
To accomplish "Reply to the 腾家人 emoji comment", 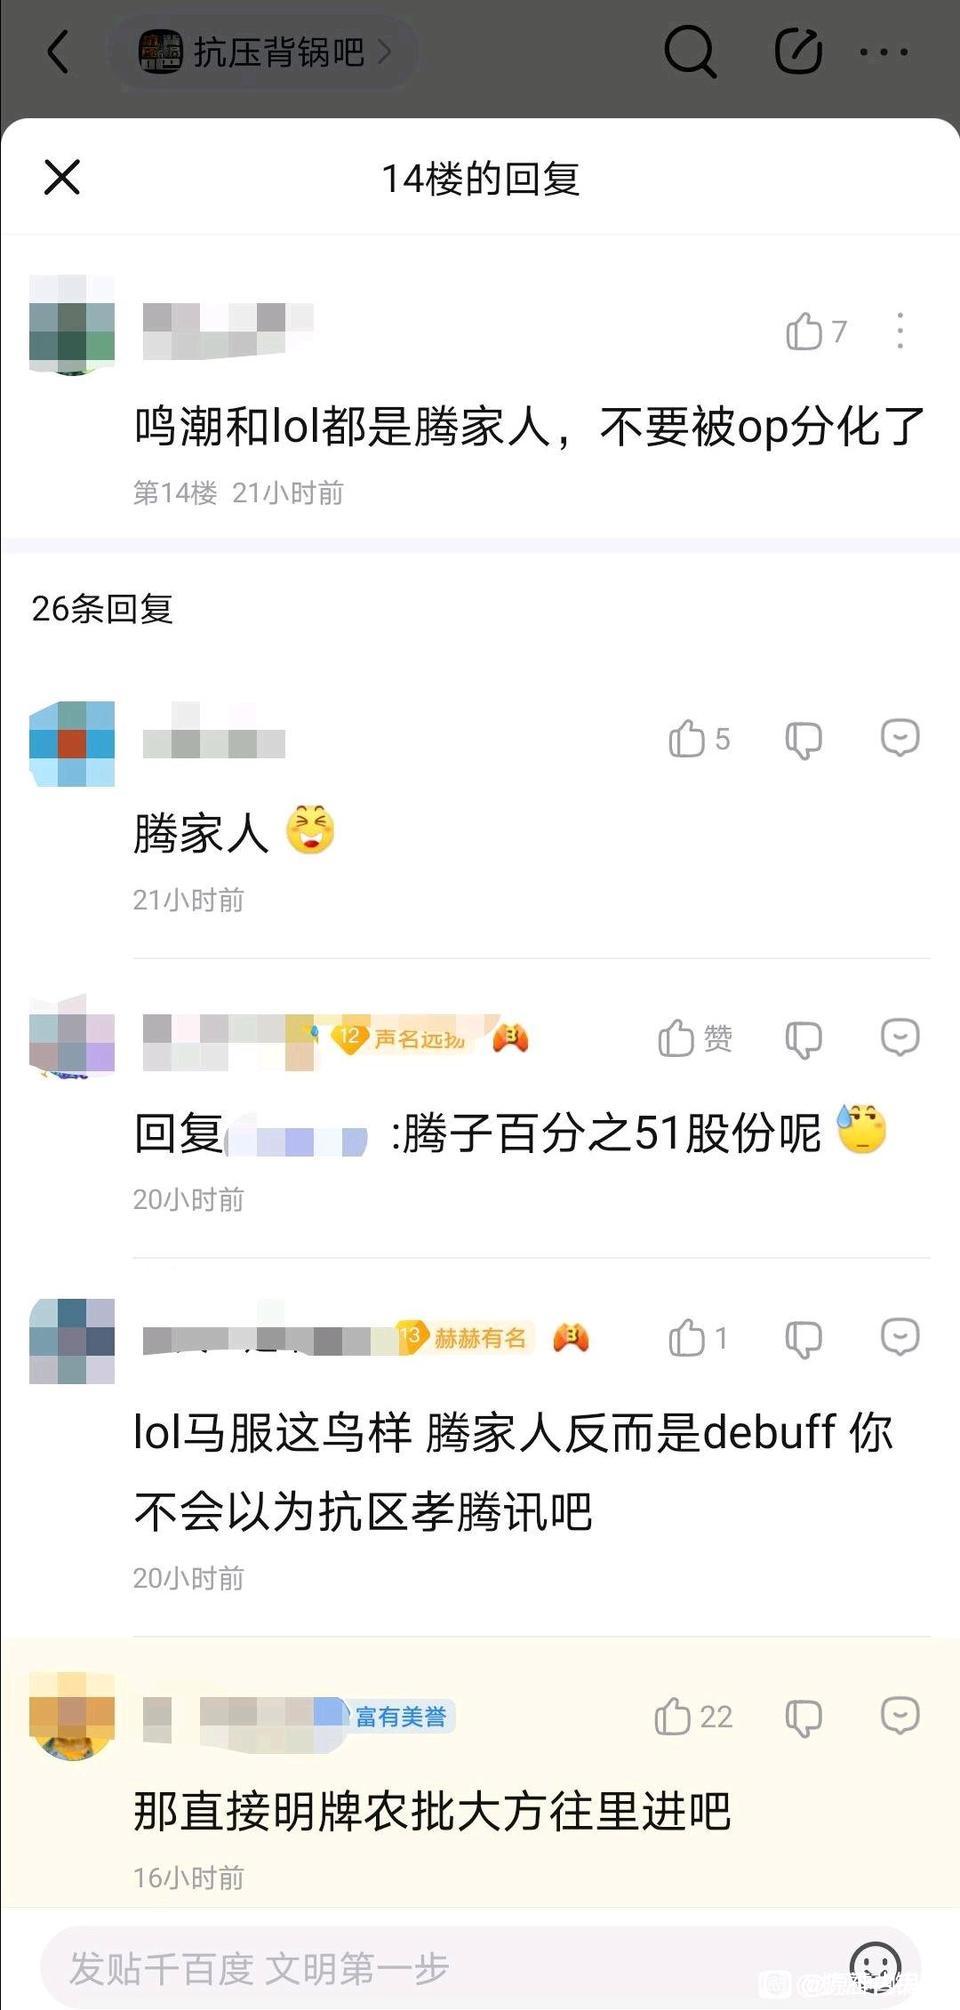I will pos(900,738).
